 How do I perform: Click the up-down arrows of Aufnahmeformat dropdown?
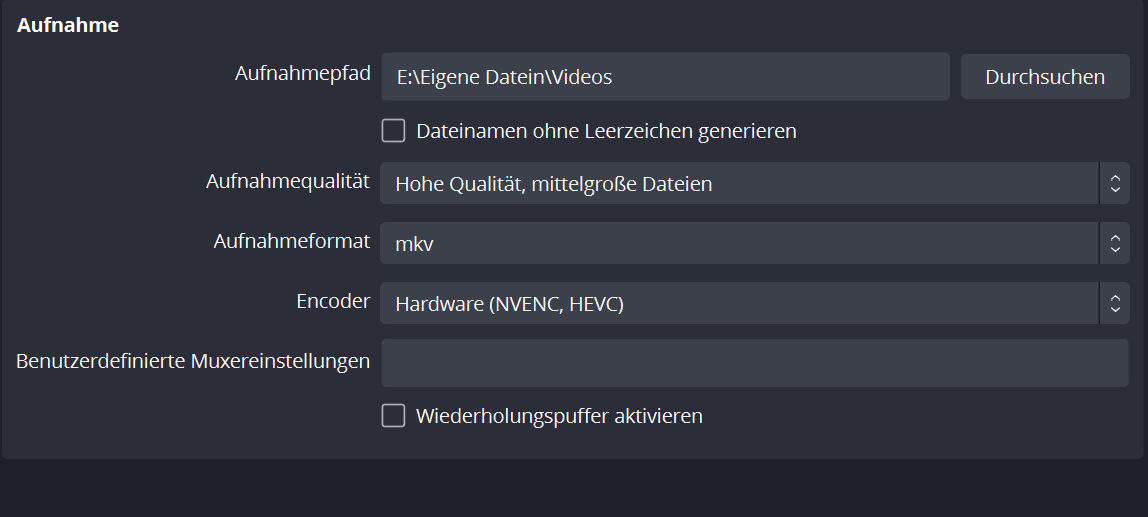click(x=1114, y=243)
